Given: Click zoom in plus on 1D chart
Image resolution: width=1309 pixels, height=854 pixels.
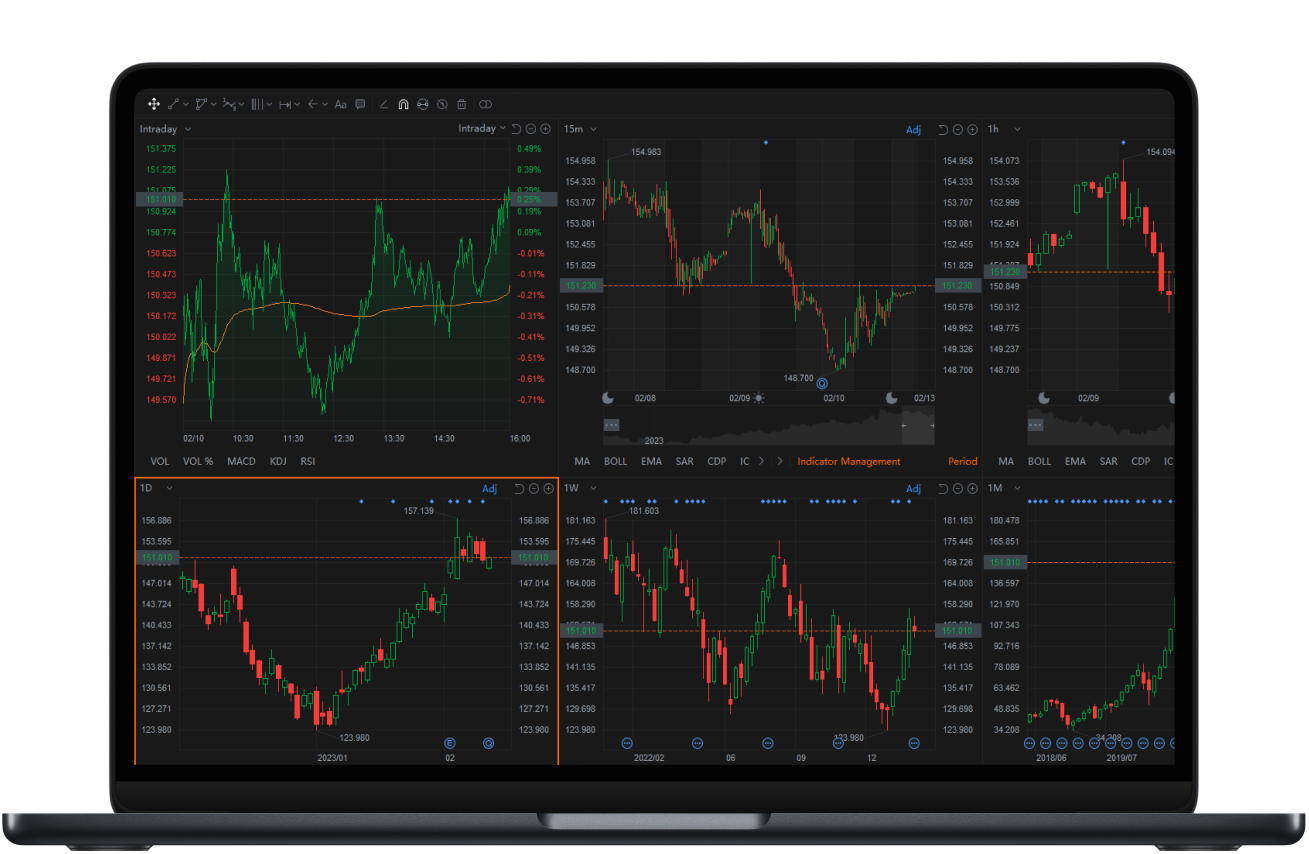Looking at the screenshot, I should point(548,489).
